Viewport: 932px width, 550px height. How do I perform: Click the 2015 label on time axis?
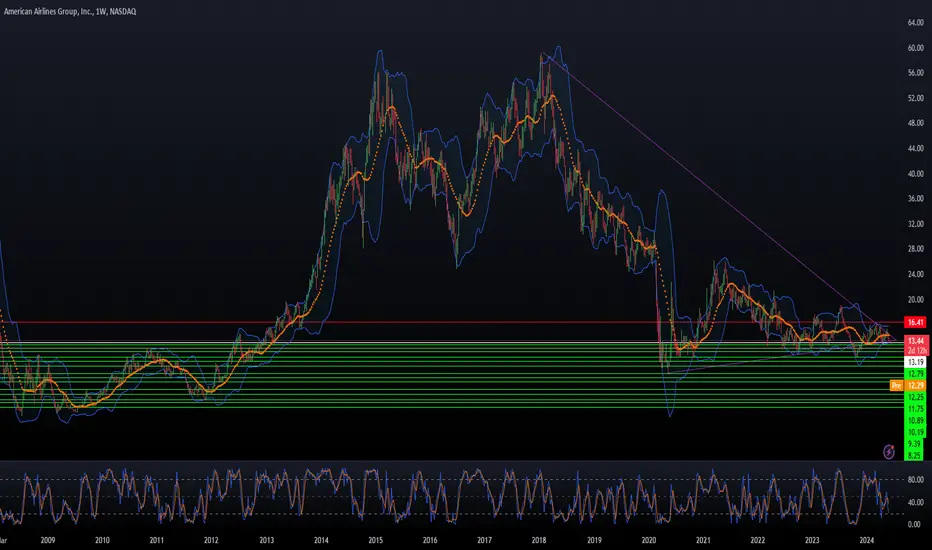[x=375, y=540]
